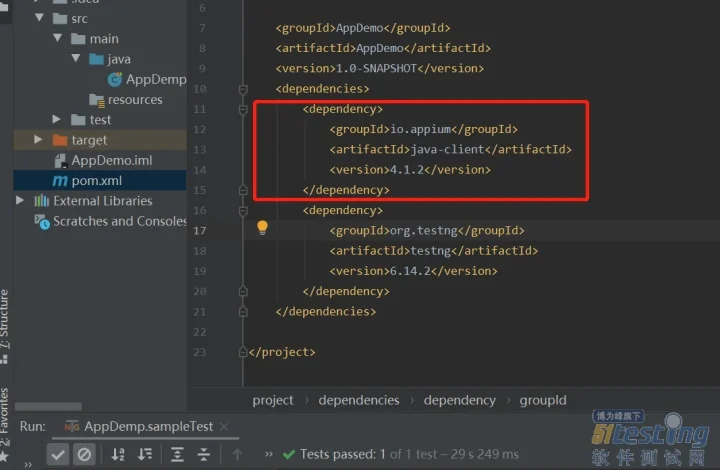Collapse all test results icon

203,454
